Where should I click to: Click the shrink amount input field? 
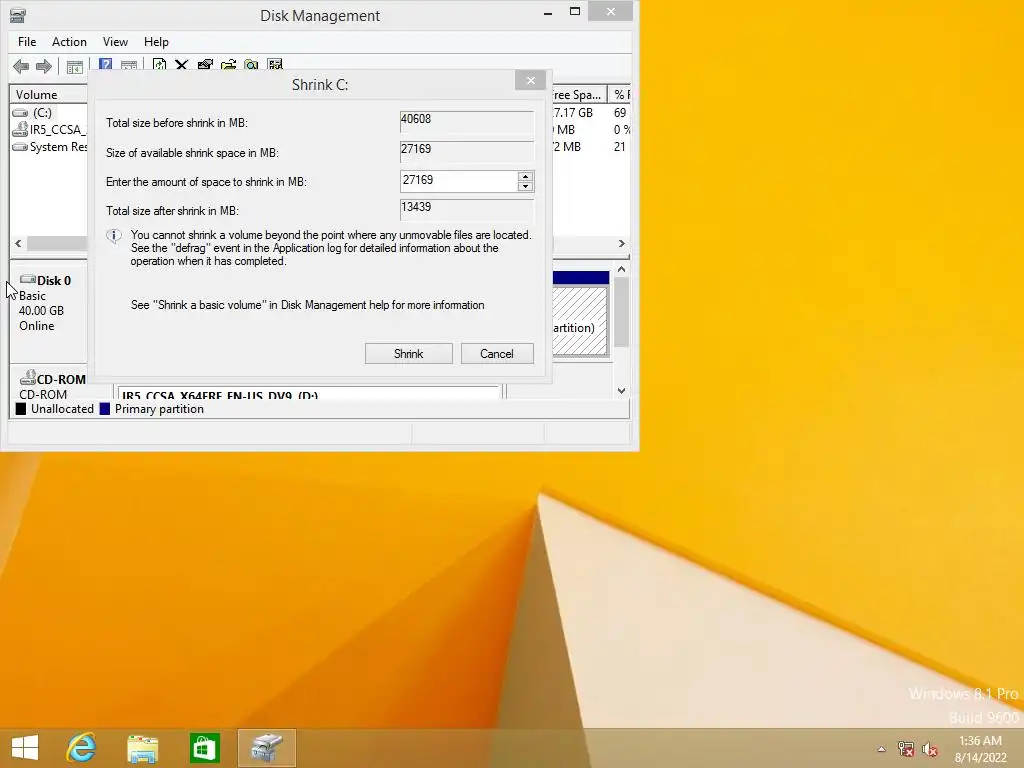click(x=458, y=181)
